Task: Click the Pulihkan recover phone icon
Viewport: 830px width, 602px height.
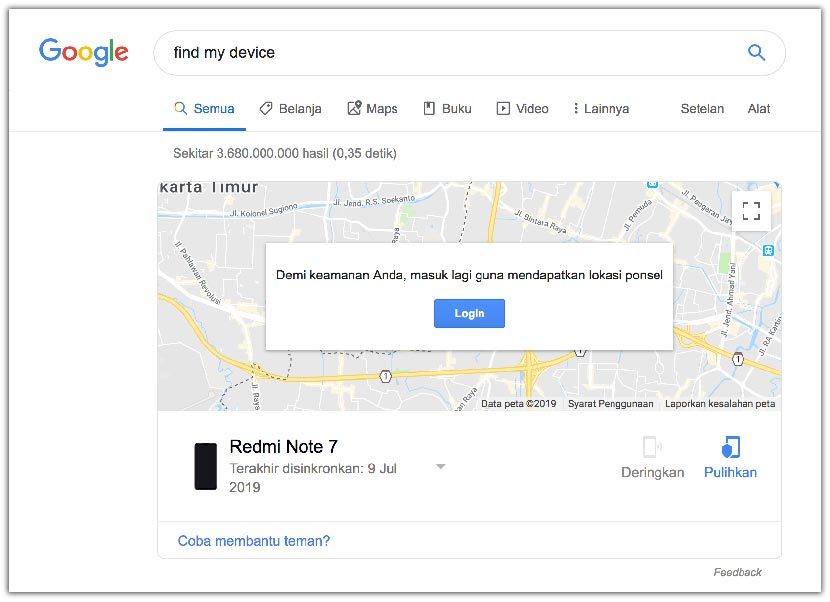Action: click(730, 447)
